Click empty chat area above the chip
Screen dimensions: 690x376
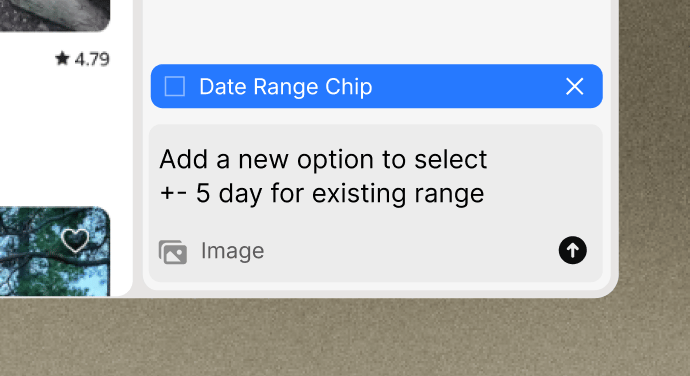[x=377, y=31]
